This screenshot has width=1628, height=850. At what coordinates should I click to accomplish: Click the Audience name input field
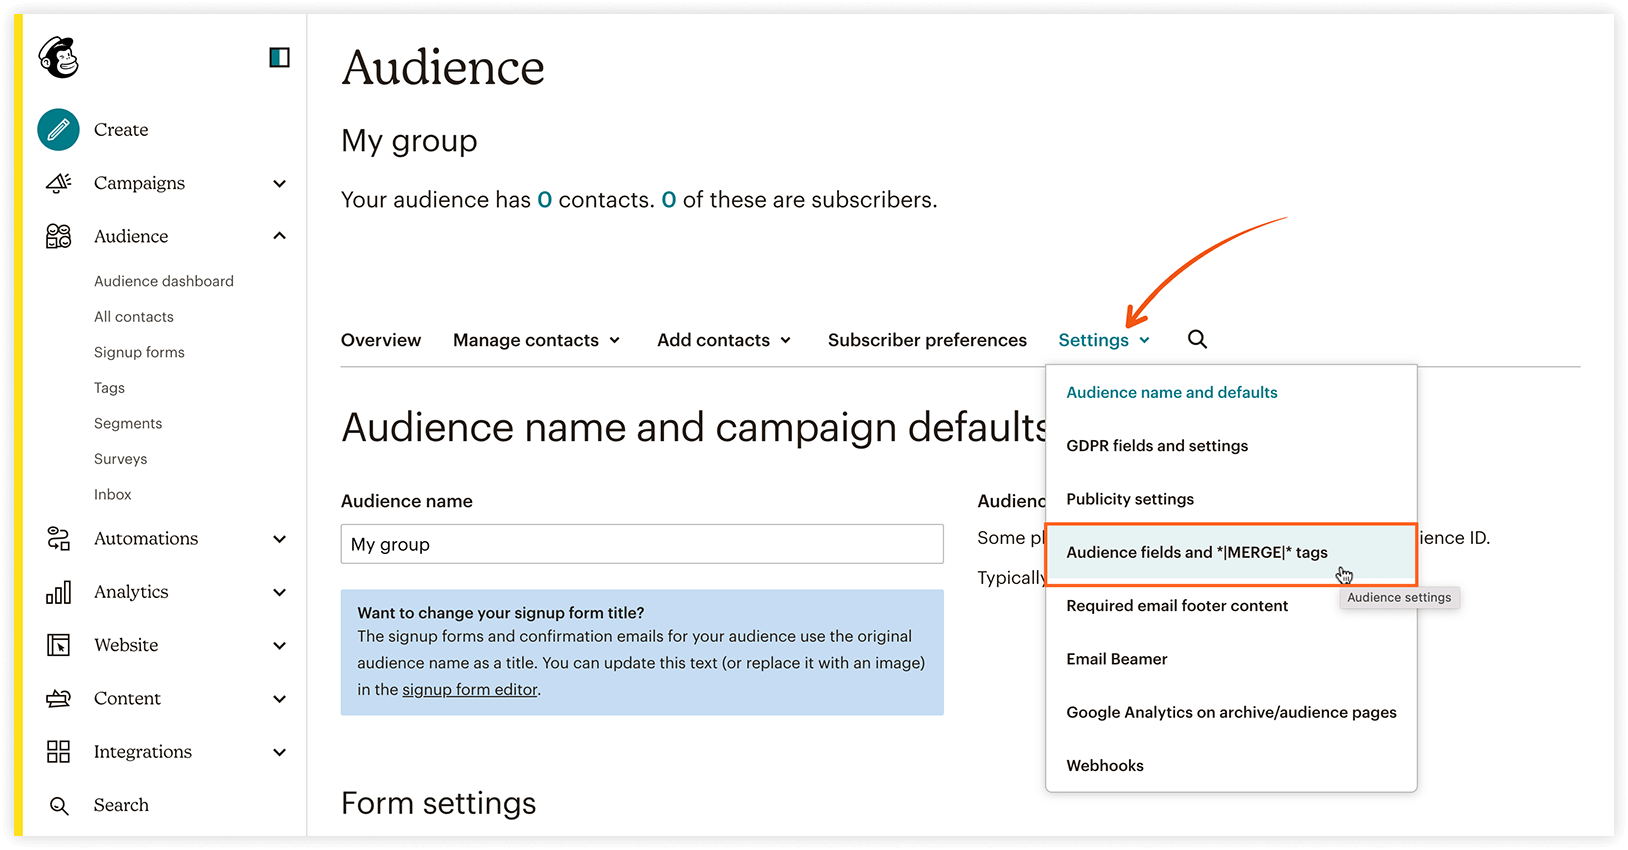pyautogui.click(x=642, y=544)
